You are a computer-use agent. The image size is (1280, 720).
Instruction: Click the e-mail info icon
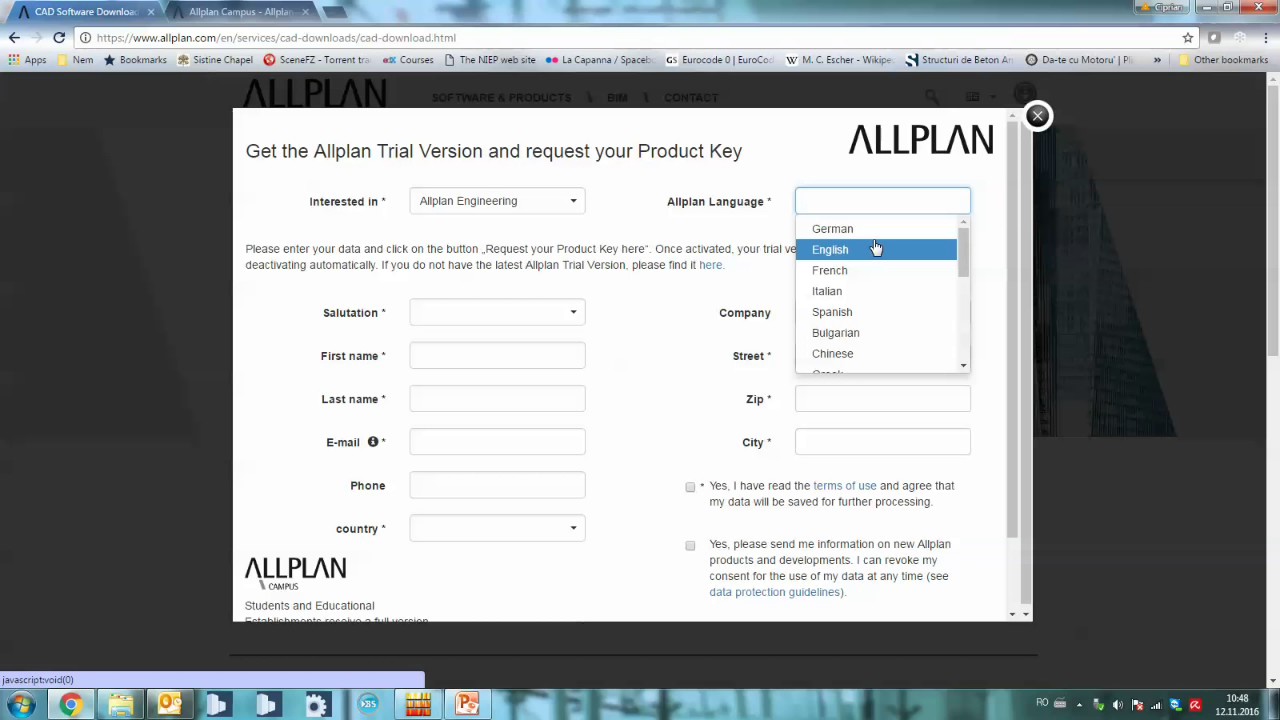point(372,442)
